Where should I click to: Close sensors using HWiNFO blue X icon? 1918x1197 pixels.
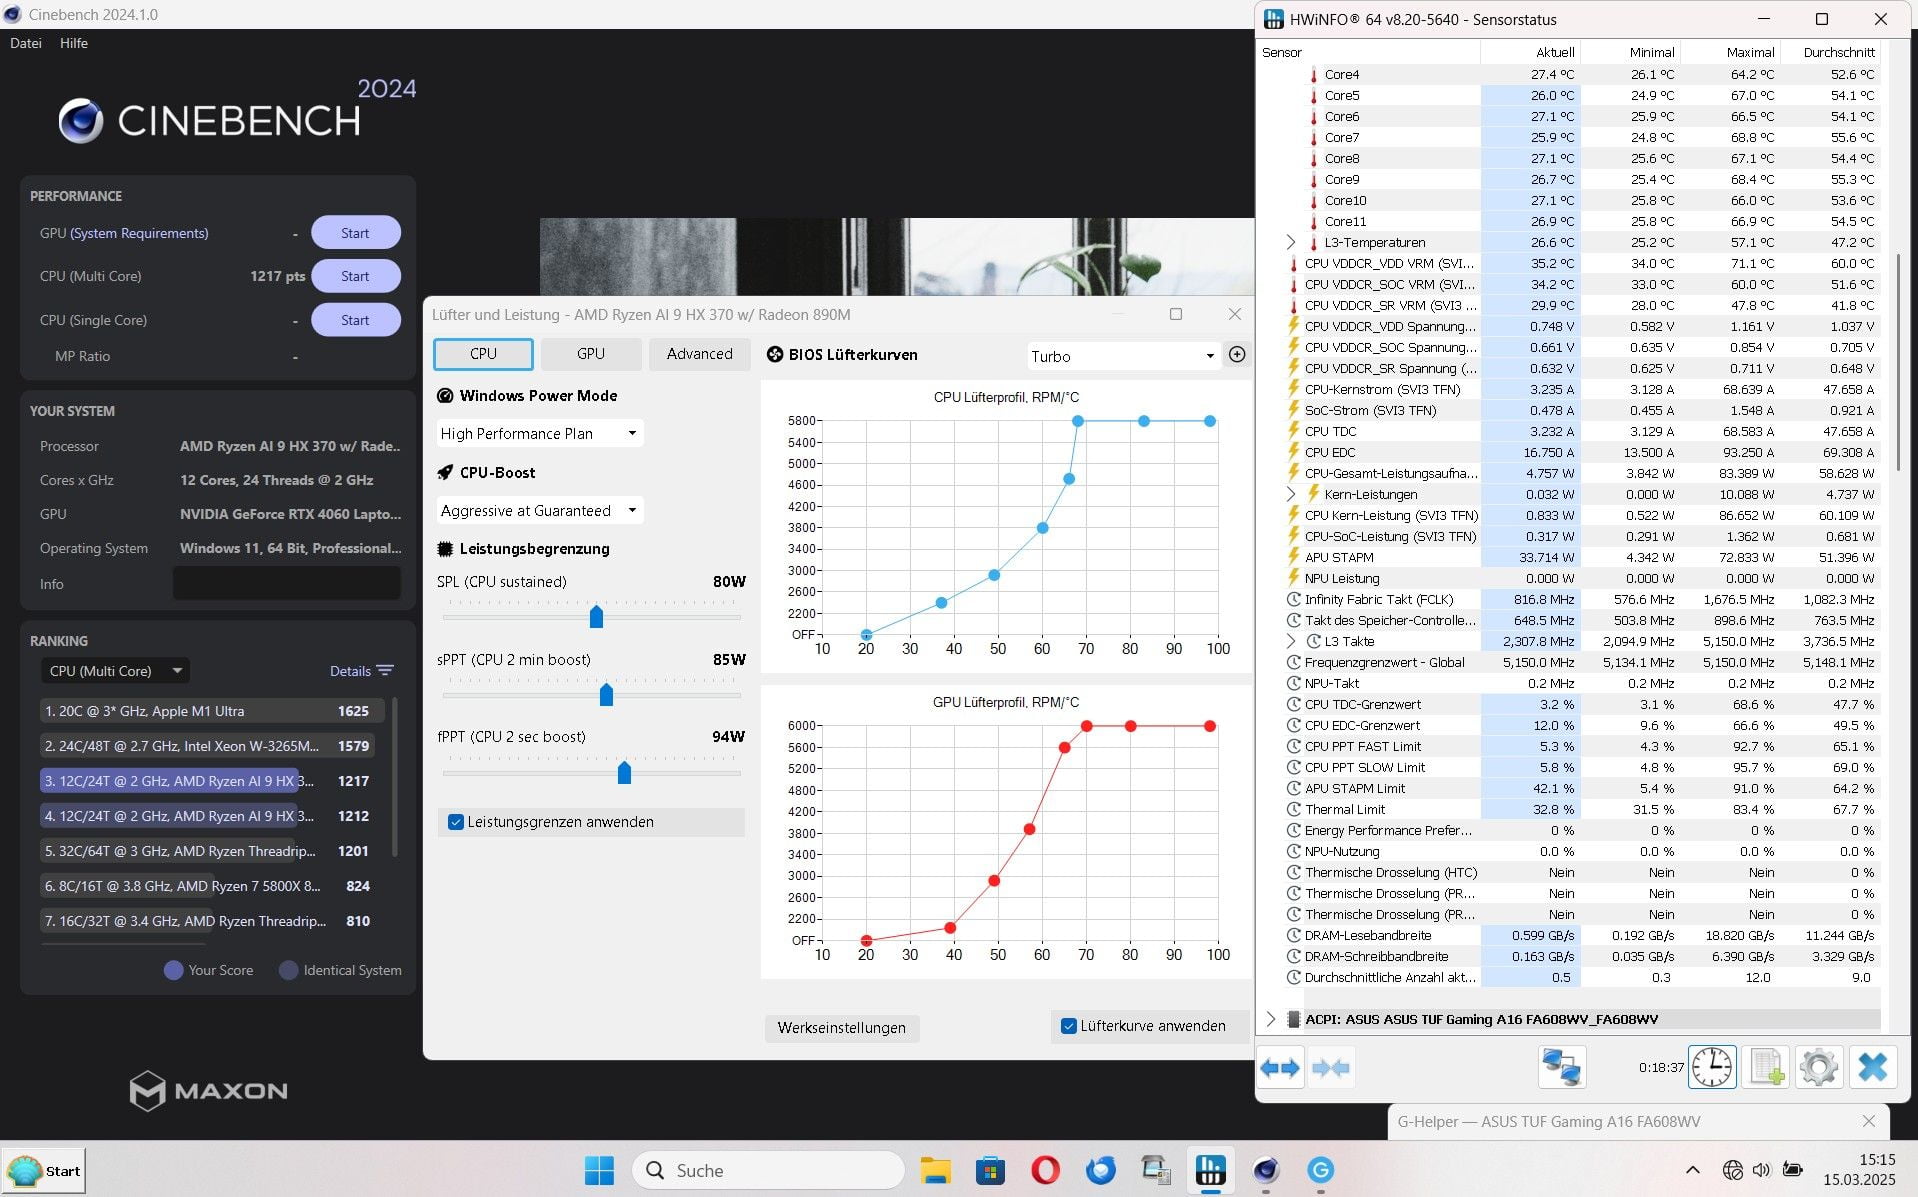[x=1872, y=1067]
